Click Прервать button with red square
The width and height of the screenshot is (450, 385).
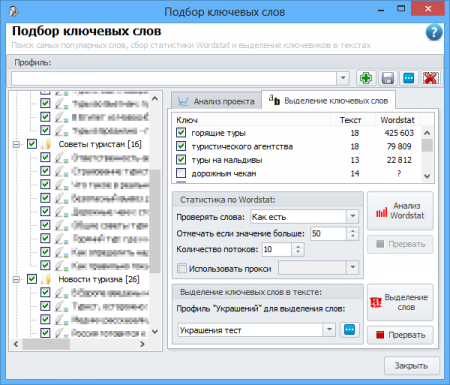(x=400, y=335)
